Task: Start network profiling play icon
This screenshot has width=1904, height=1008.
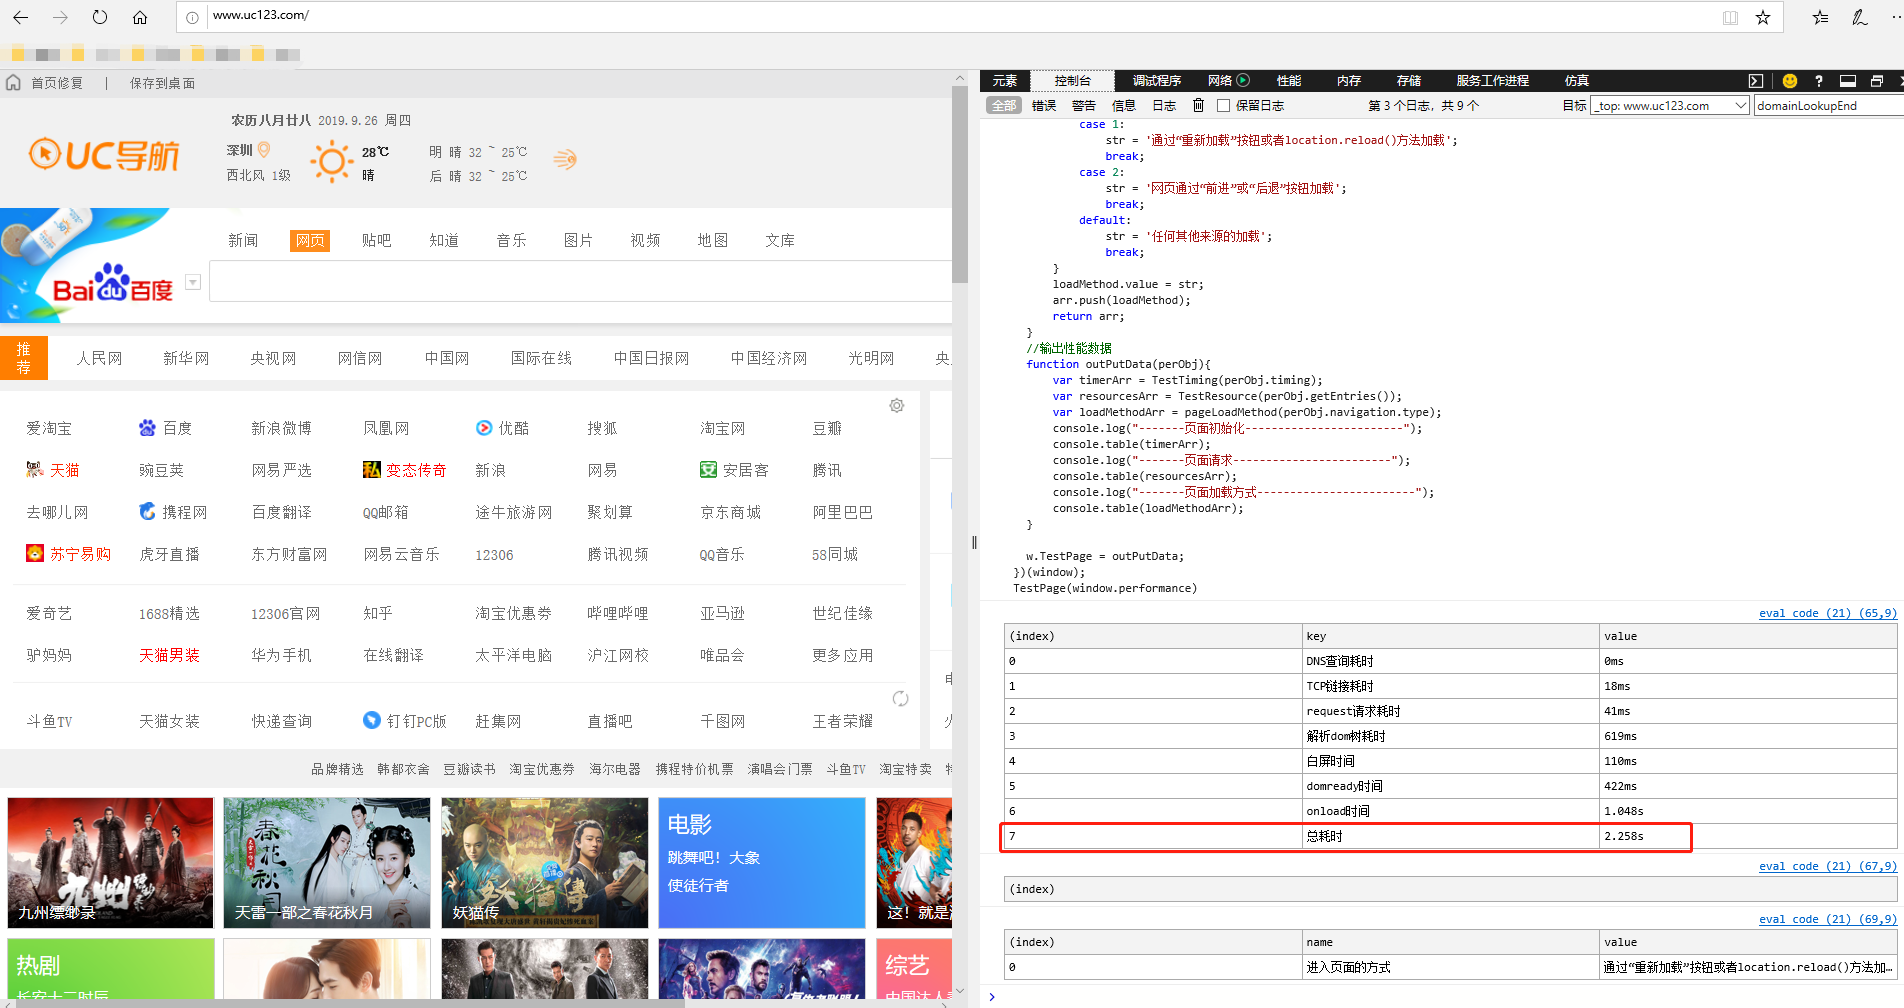Action: point(1243,80)
